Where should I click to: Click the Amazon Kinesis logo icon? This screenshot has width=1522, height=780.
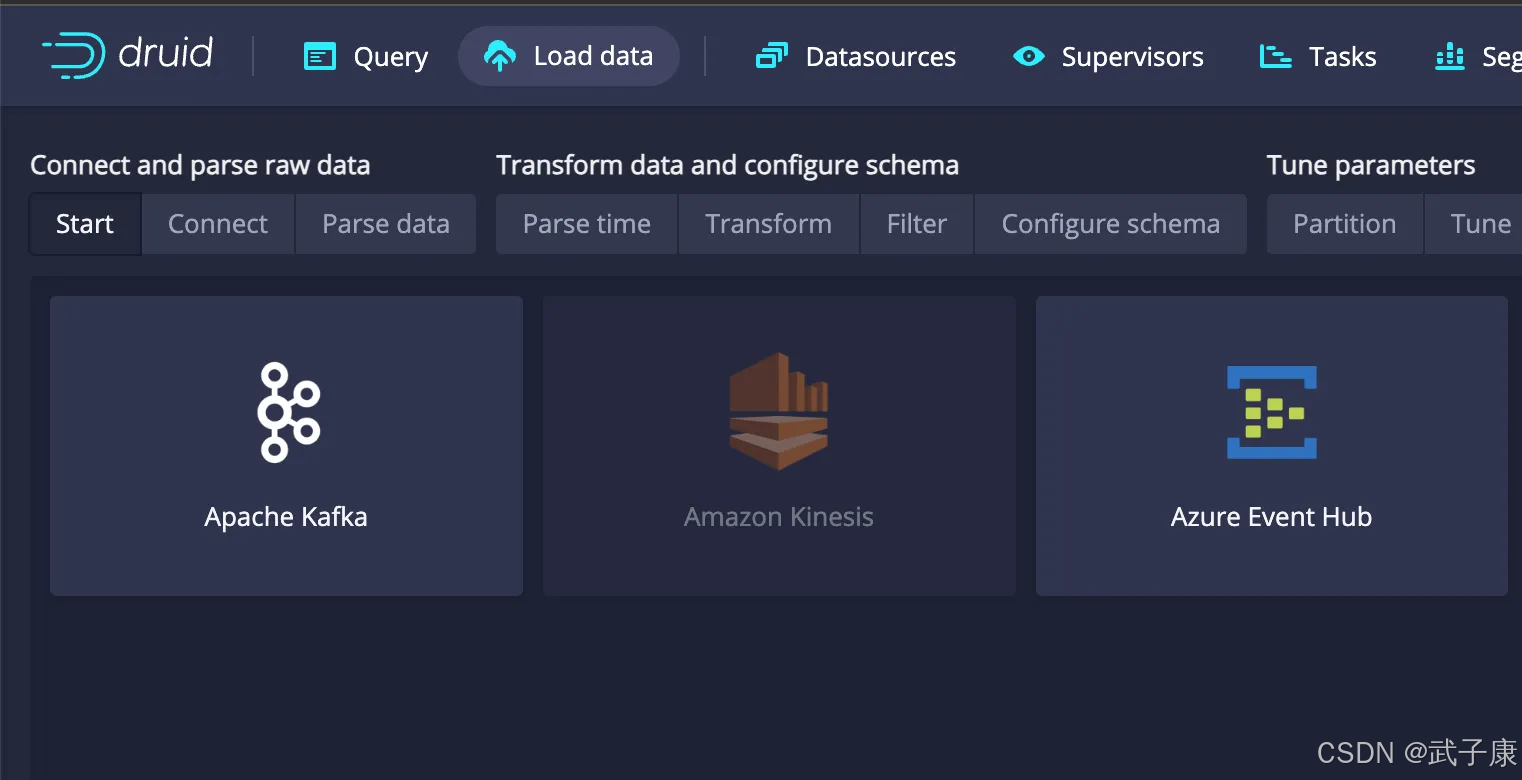coord(779,411)
